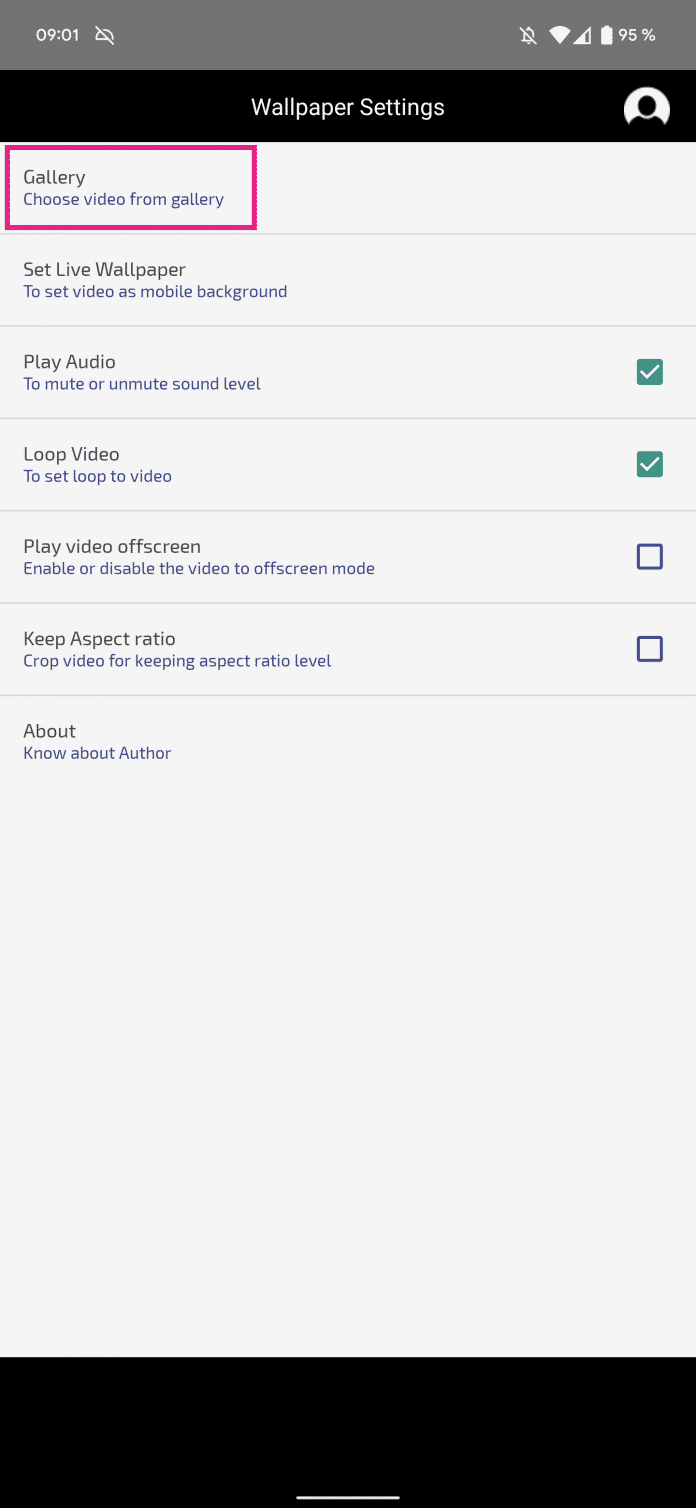This screenshot has width=696, height=1508.
Task: Tap the home gesture navigation bar
Action: 348,1497
